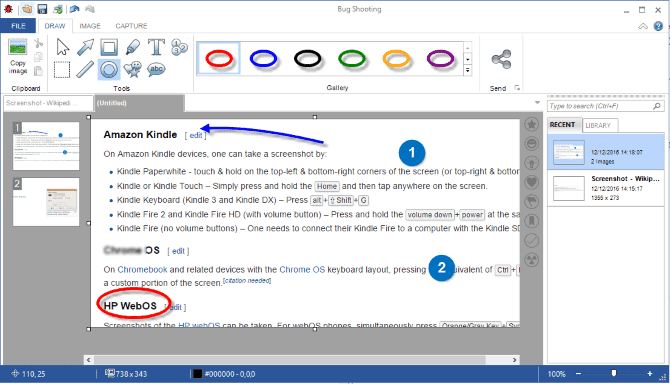The height and width of the screenshot is (384, 670).
Task: Click the lightbulb stamp icon
Action: click(532, 163)
